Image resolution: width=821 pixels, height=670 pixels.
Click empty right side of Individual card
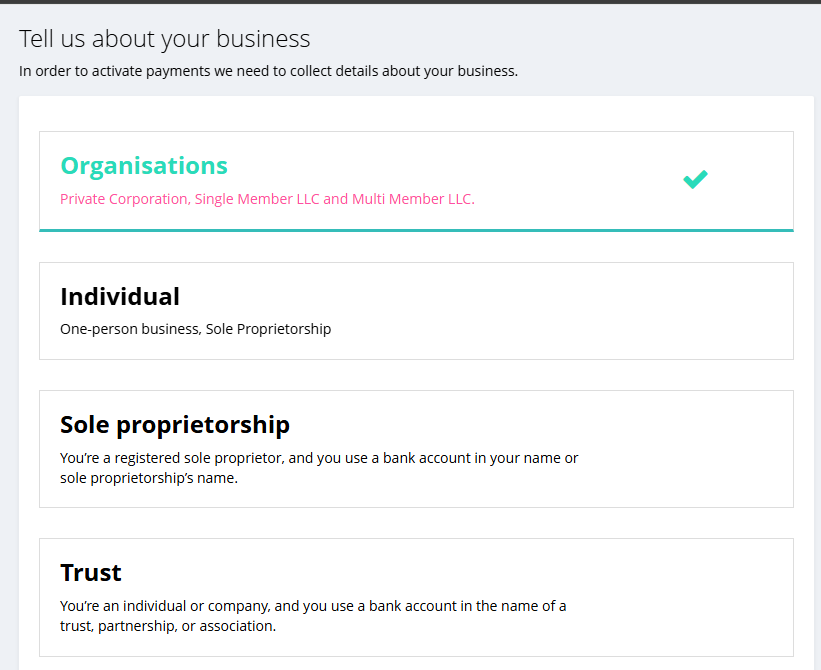click(650, 311)
